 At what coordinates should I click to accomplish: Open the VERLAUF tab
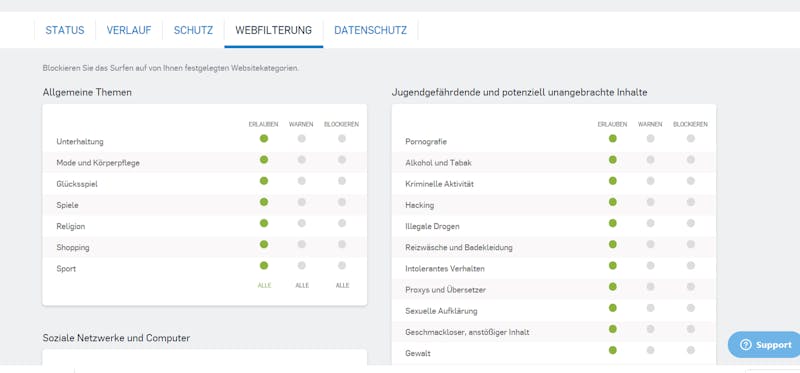[x=129, y=30]
